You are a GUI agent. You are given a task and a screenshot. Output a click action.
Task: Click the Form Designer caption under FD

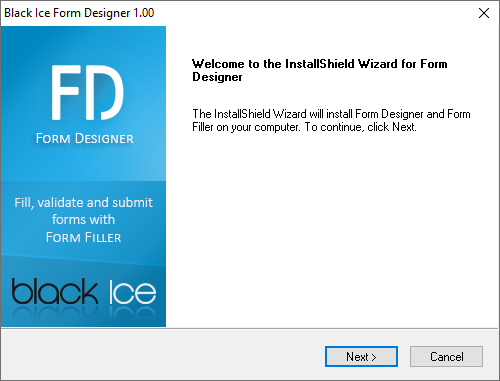(x=84, y=138)
